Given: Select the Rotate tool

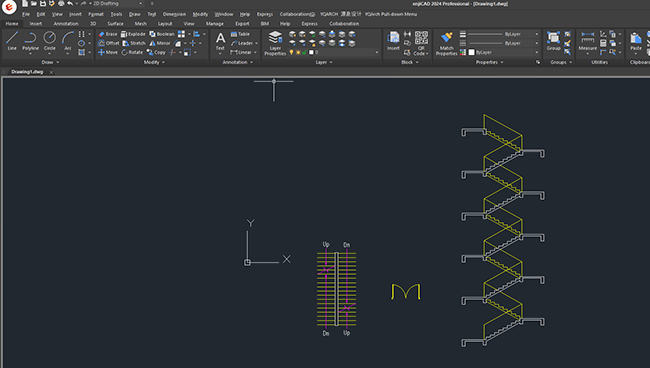Looking at the screenshot, I should [x=132, y=52].
